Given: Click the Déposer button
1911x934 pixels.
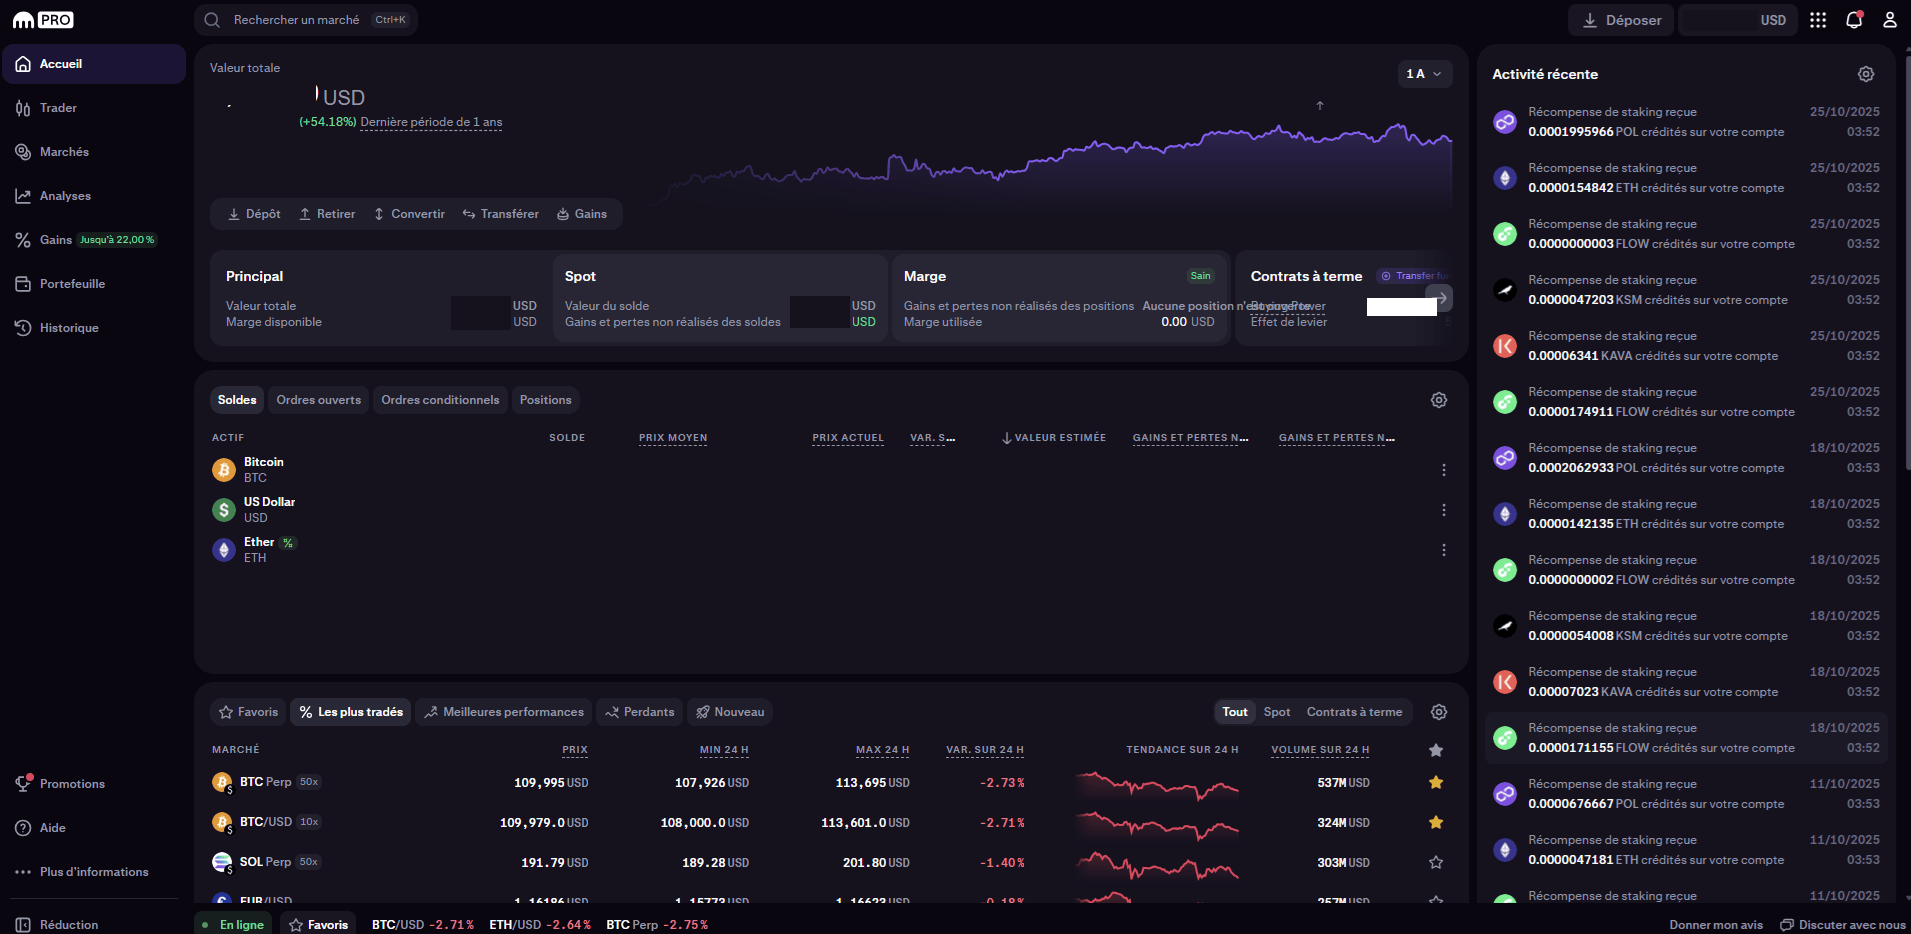Looking at the screenshot, I should pos(1620,19).
